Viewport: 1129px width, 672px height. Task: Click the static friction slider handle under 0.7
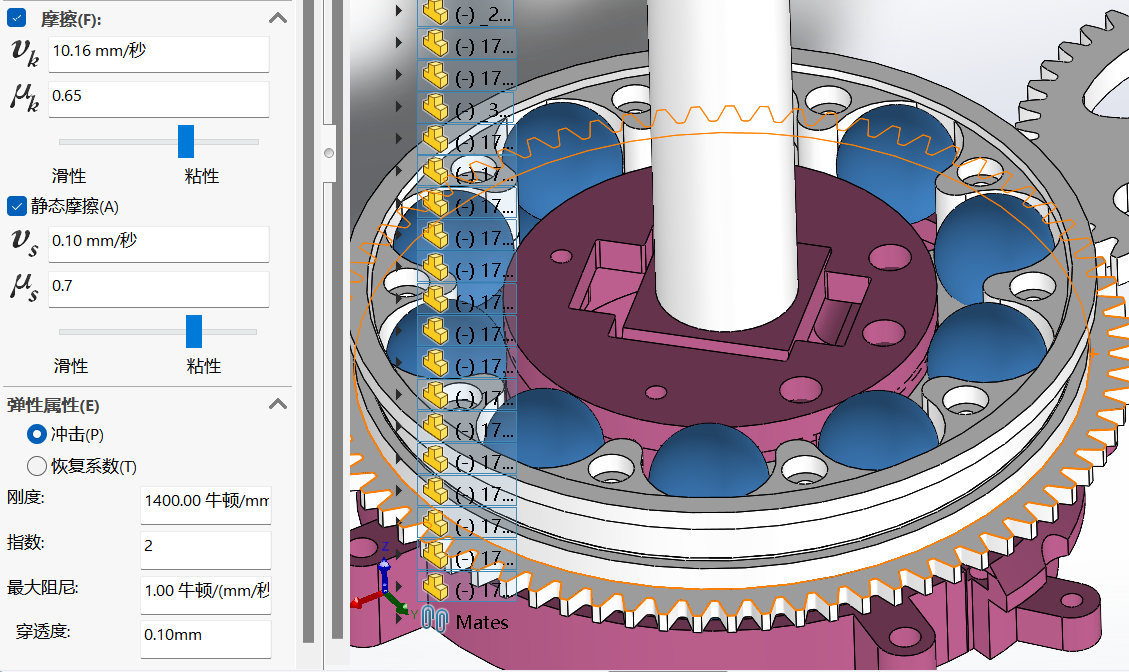tap(194, 331)
